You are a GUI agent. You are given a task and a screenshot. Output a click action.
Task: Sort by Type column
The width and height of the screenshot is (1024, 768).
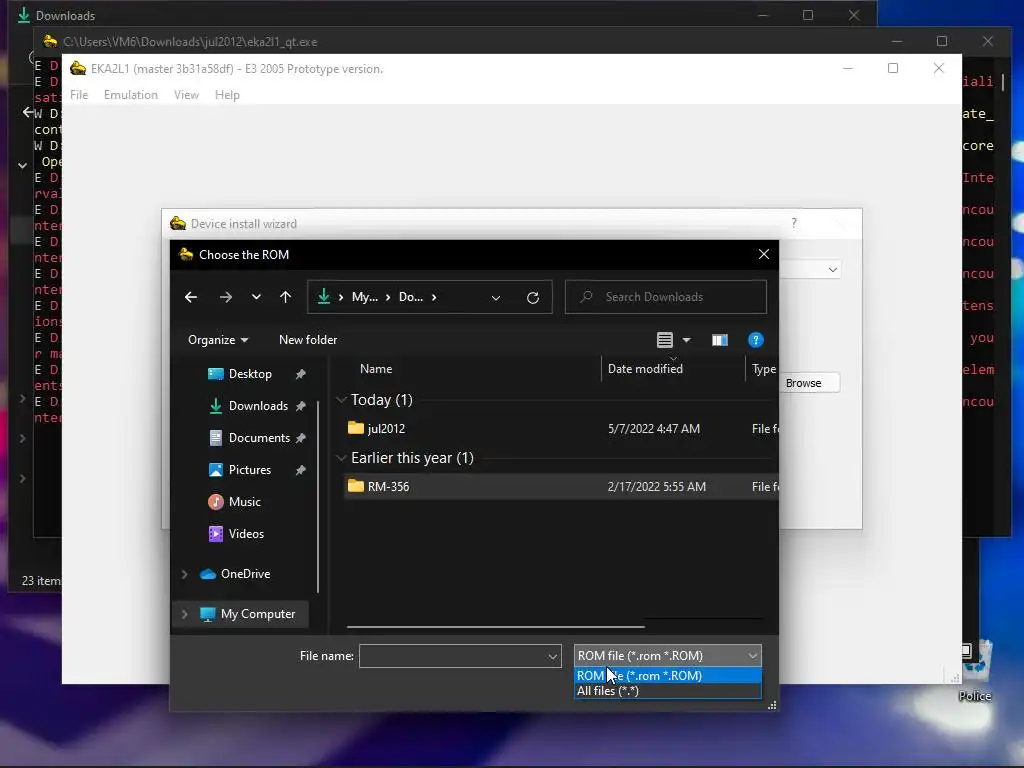click(763, 369)
